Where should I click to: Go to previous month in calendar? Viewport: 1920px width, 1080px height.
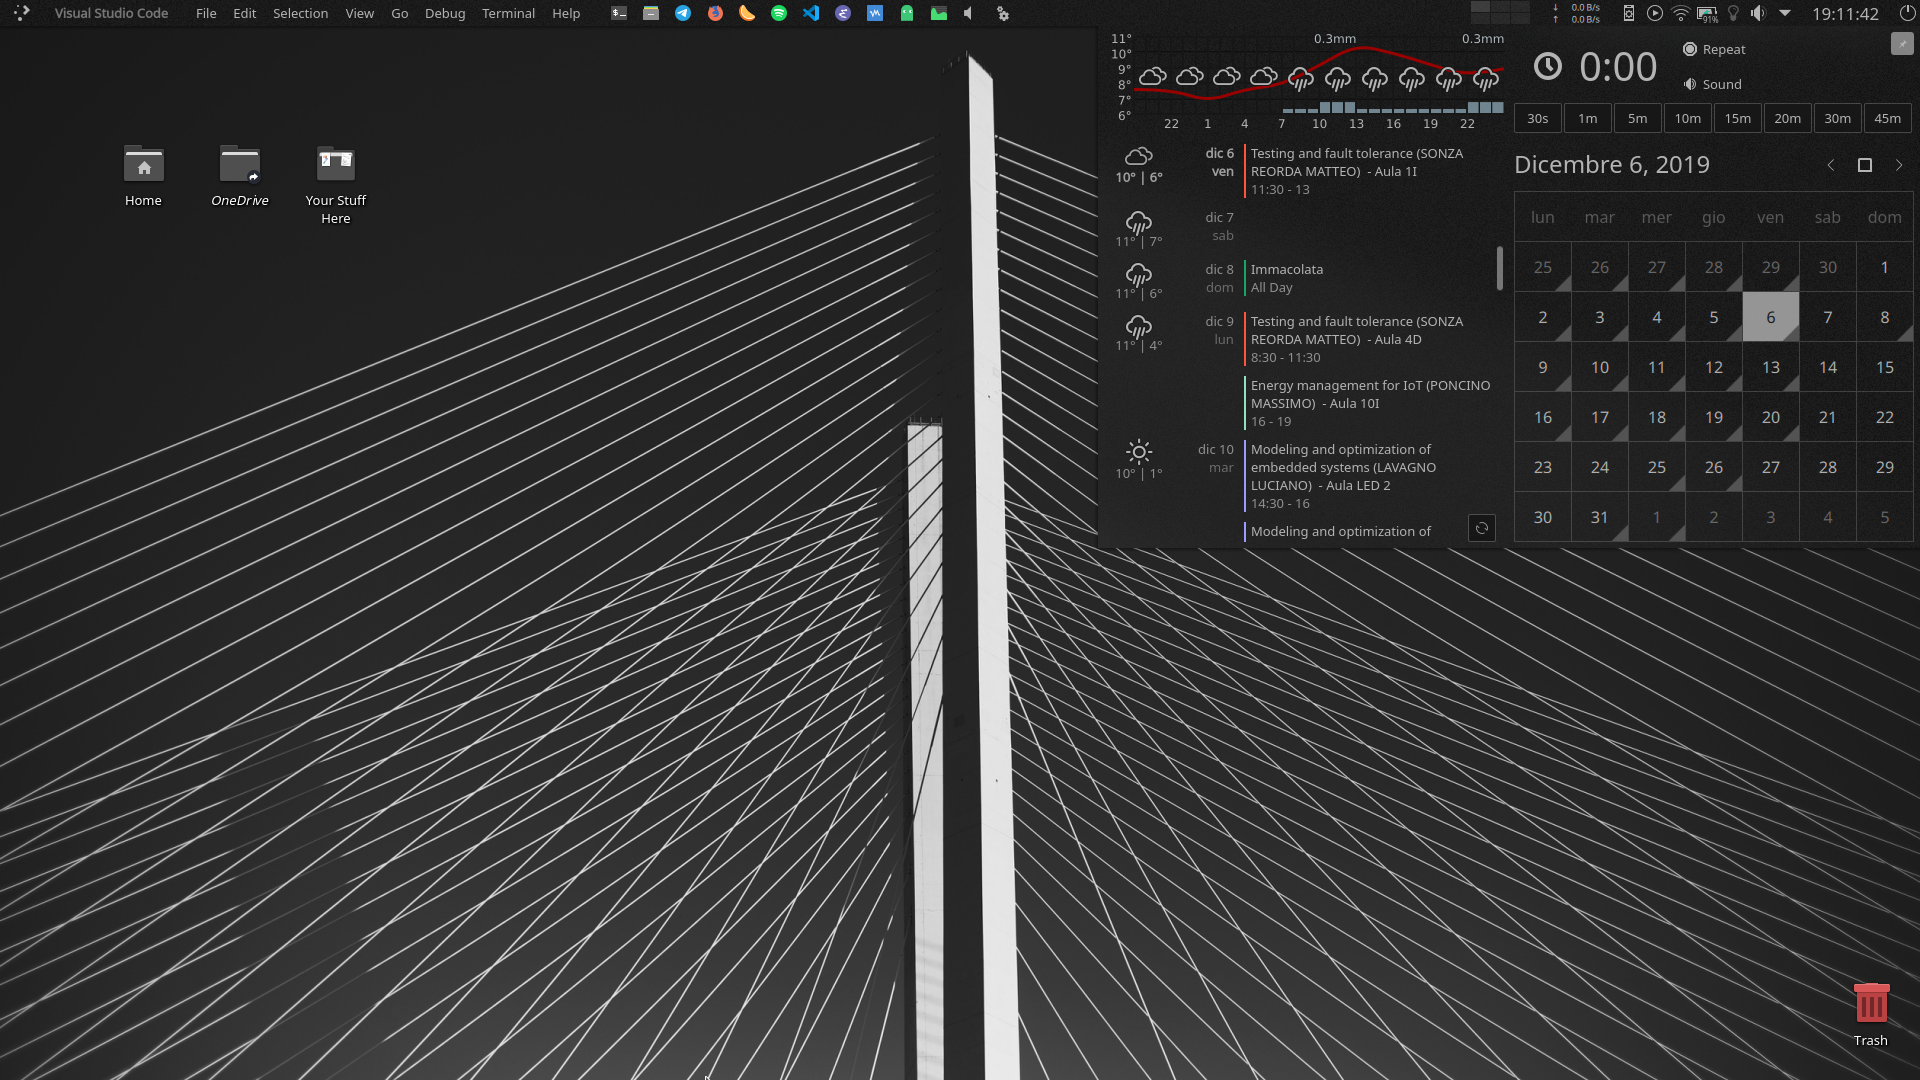pos(1831,165)
